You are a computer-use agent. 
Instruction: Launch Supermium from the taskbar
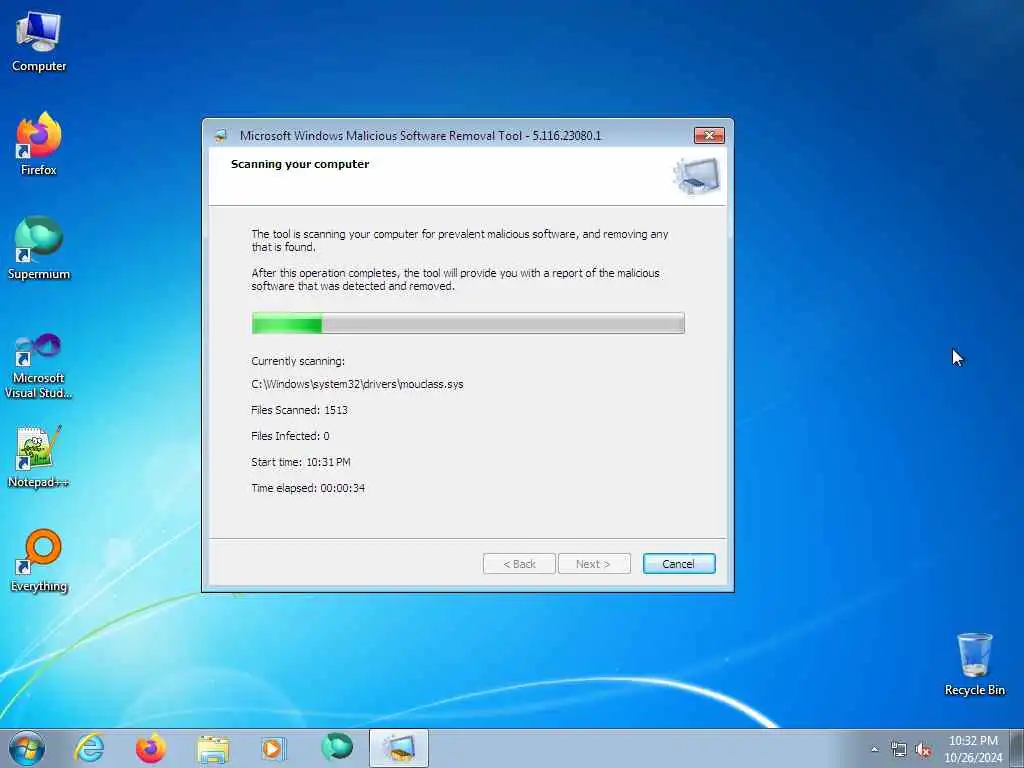click(336, 748)
